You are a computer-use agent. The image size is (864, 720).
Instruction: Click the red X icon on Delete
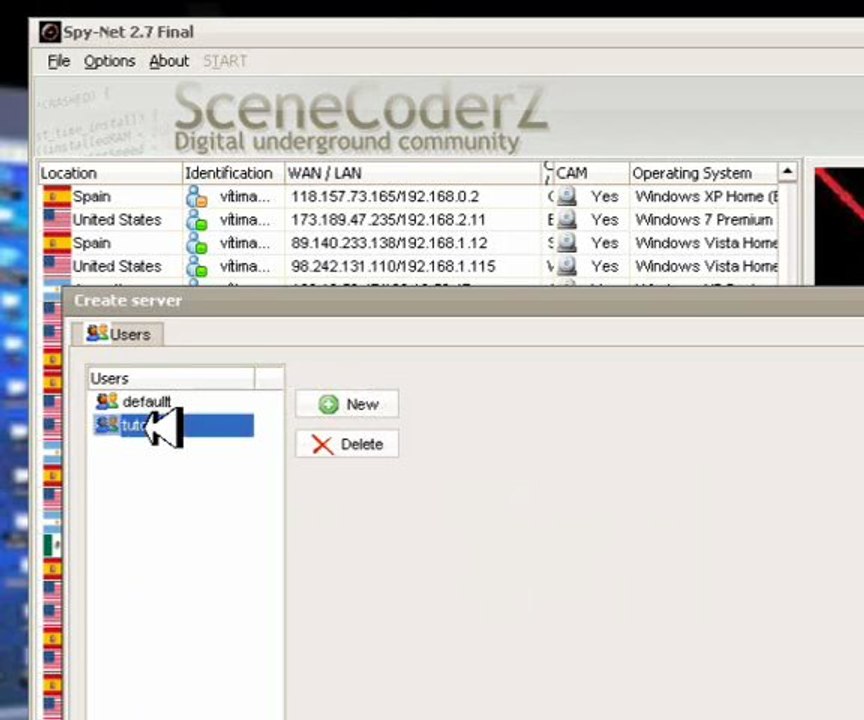coord(322,445)
